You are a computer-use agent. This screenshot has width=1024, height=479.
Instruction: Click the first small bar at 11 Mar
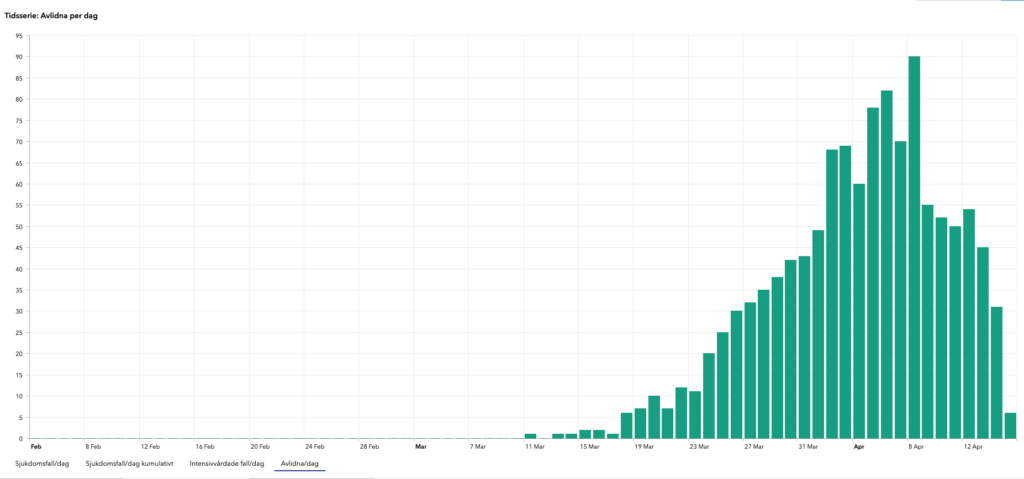(x=531, y=436)
